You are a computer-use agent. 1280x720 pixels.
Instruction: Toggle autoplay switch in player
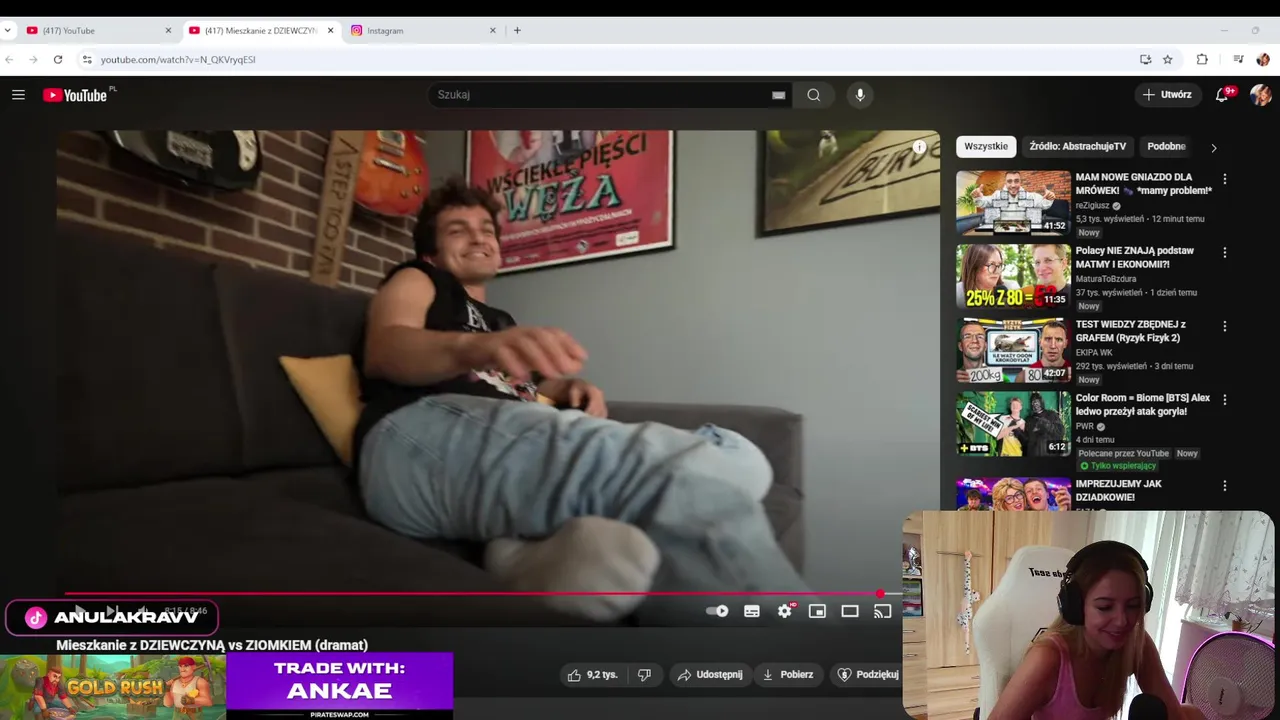pos(717,611)
